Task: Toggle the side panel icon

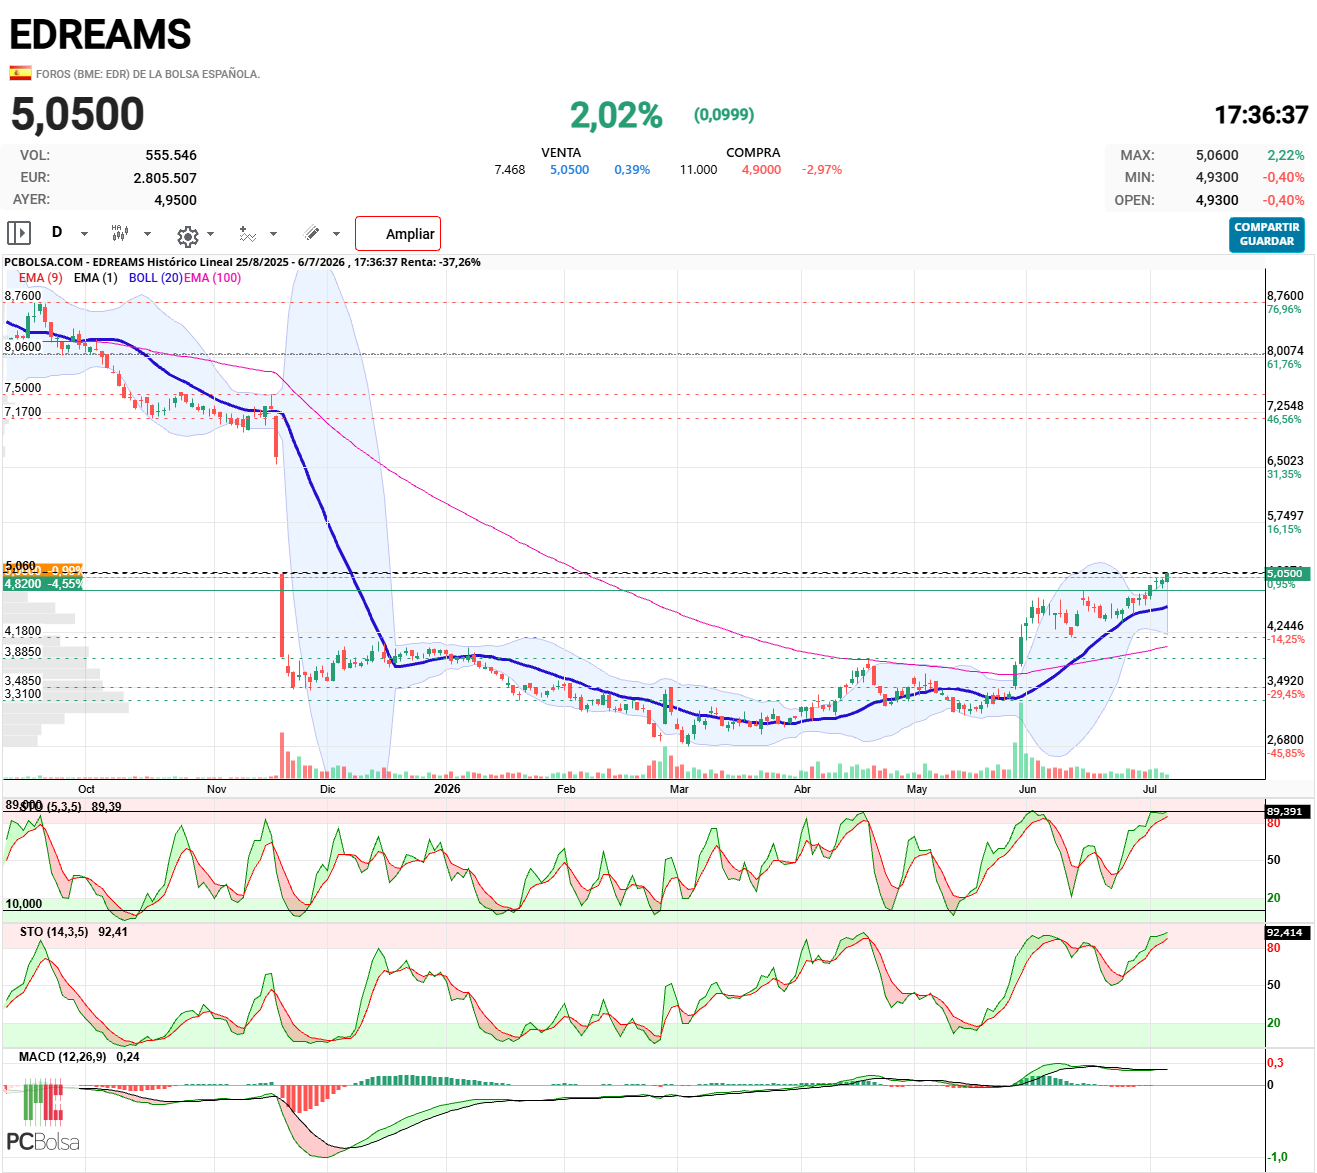Action: pos(19,233)
